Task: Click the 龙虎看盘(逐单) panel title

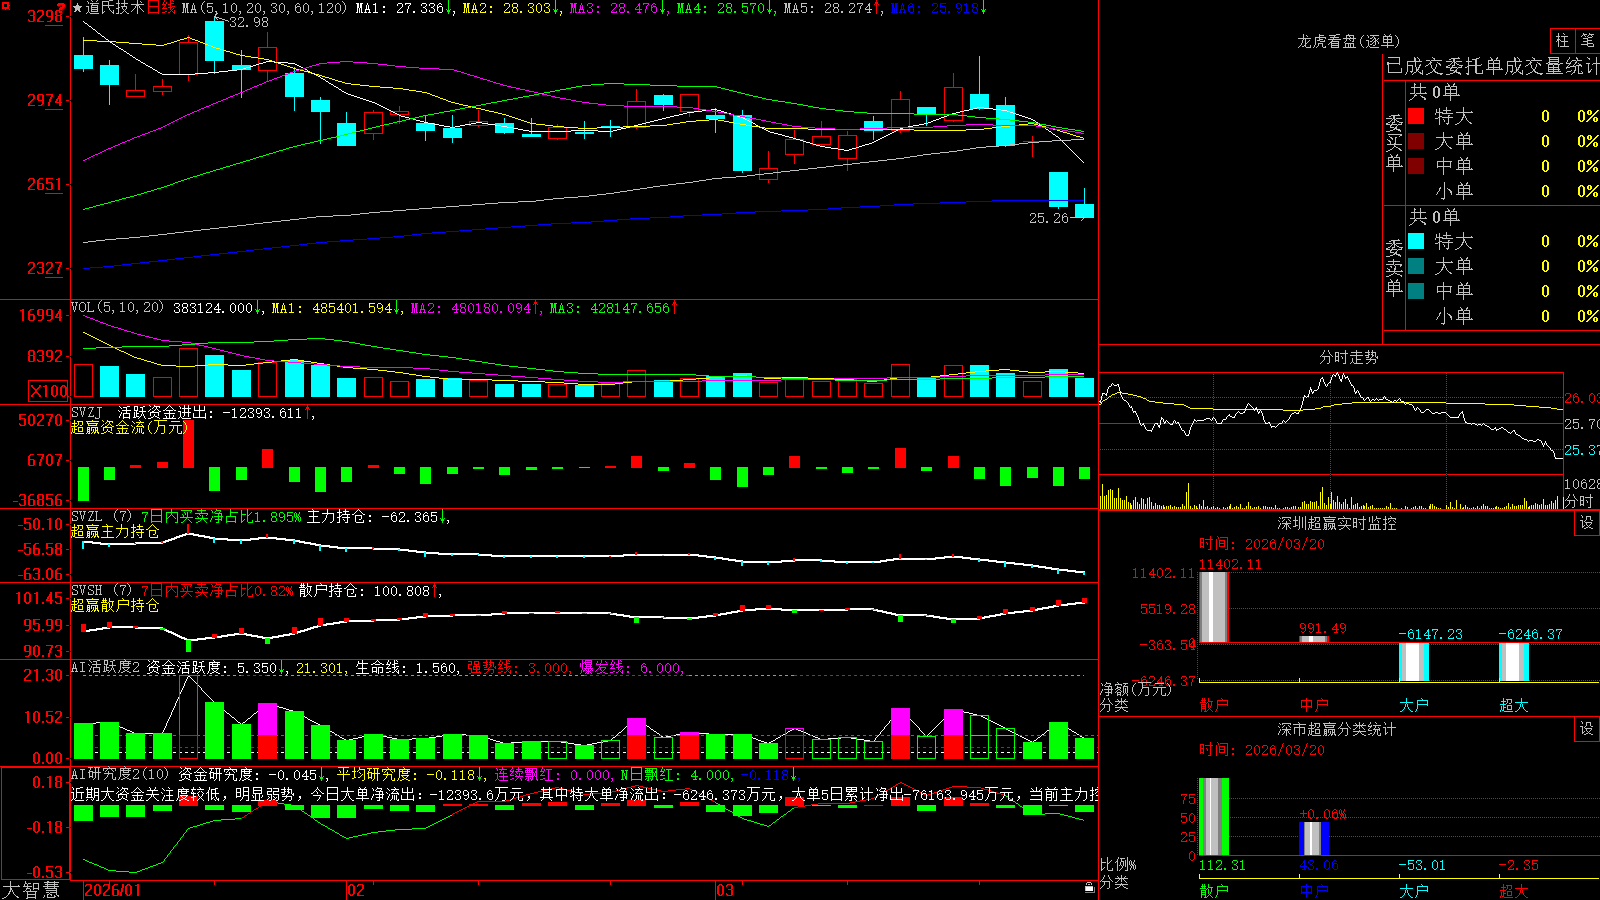Action: coord(1348,41)
